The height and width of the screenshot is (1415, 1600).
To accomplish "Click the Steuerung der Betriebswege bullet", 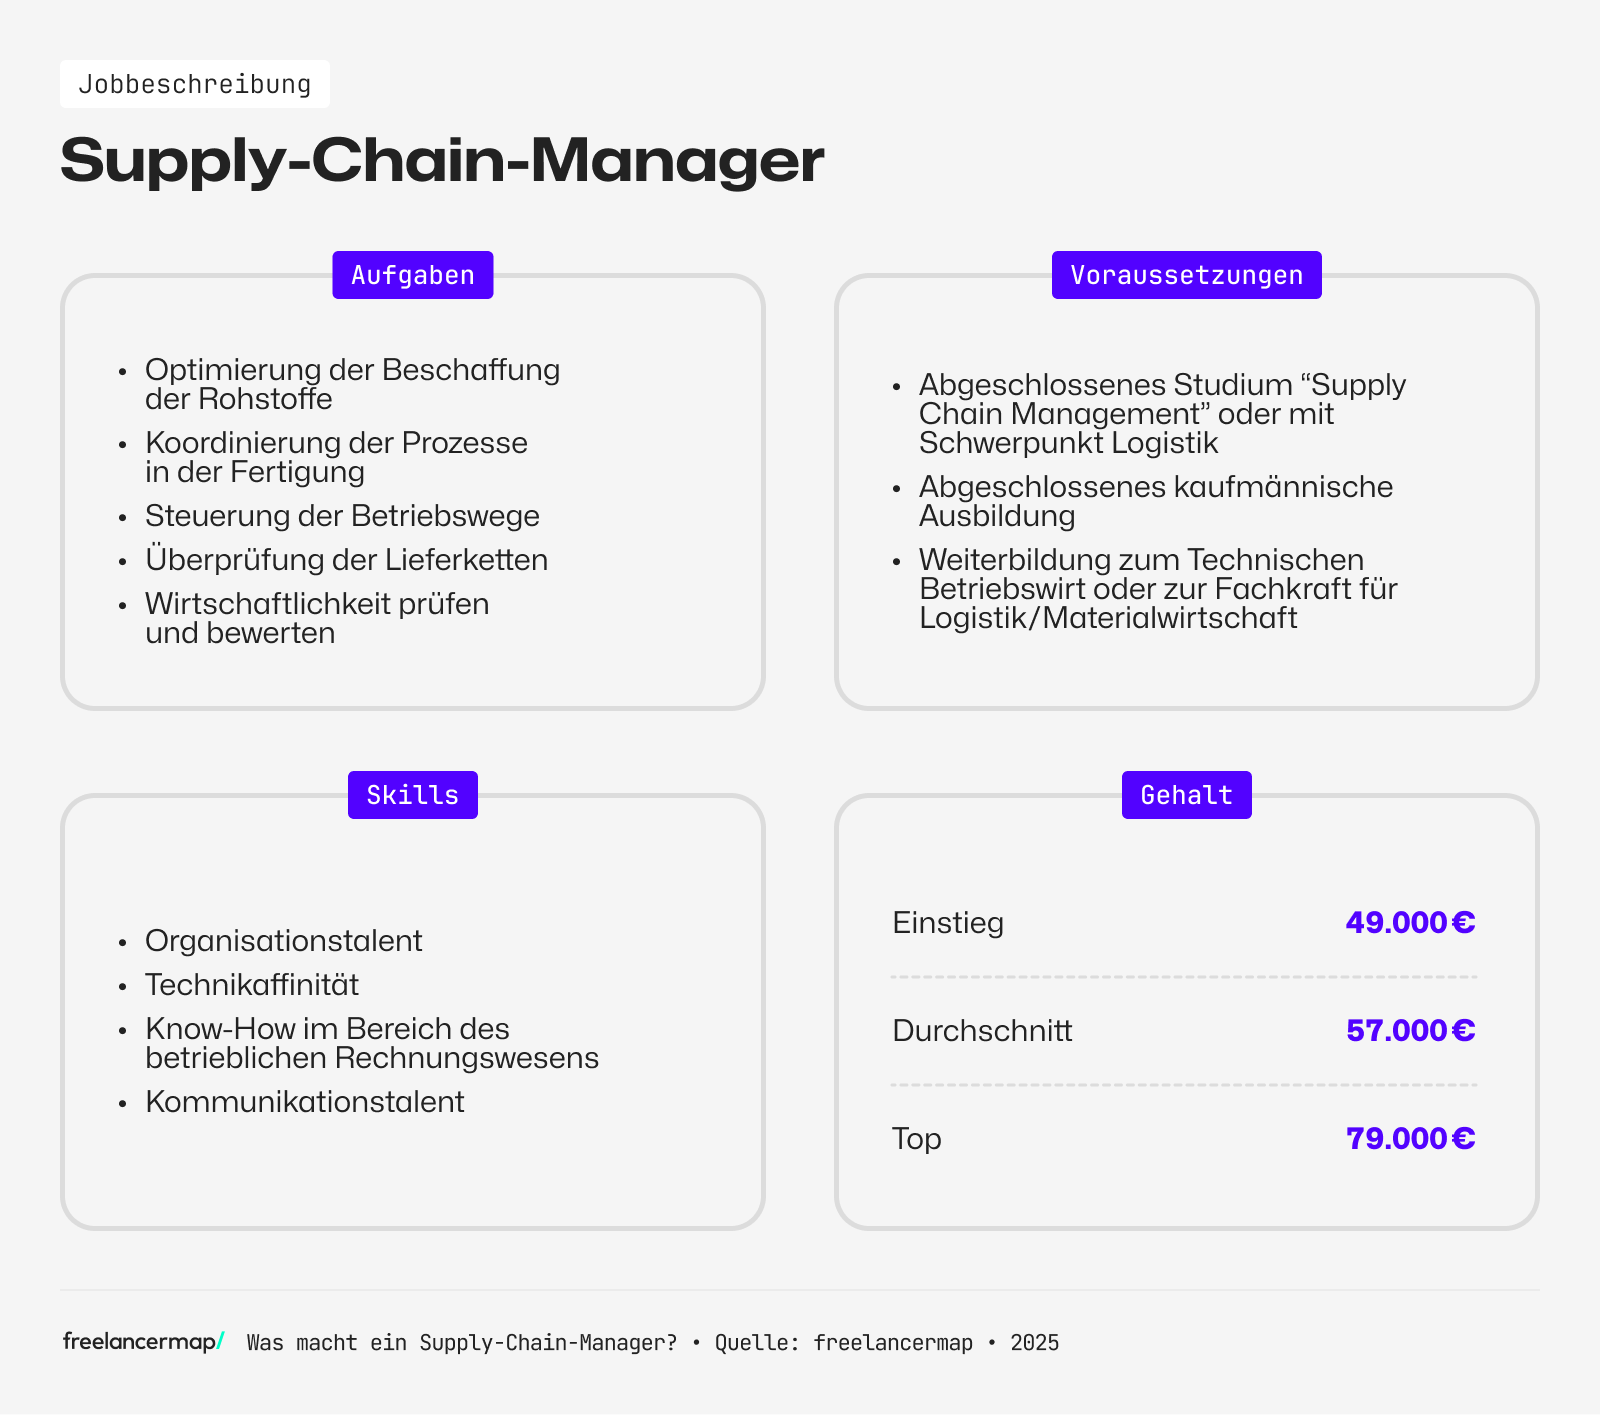I will tap(342, 516).
